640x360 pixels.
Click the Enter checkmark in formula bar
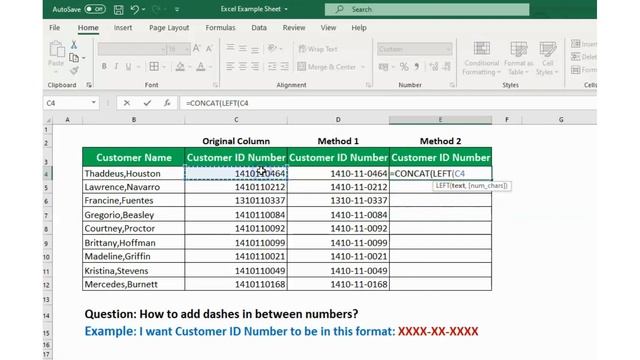point(147,103)
